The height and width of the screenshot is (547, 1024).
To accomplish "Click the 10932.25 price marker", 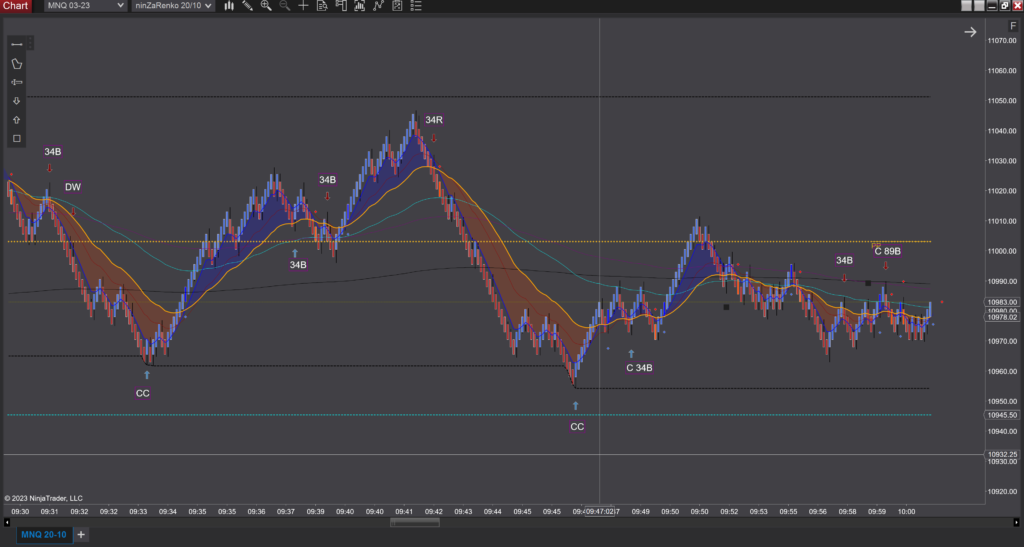I will pyautogui.click(x=1003, y=454).
